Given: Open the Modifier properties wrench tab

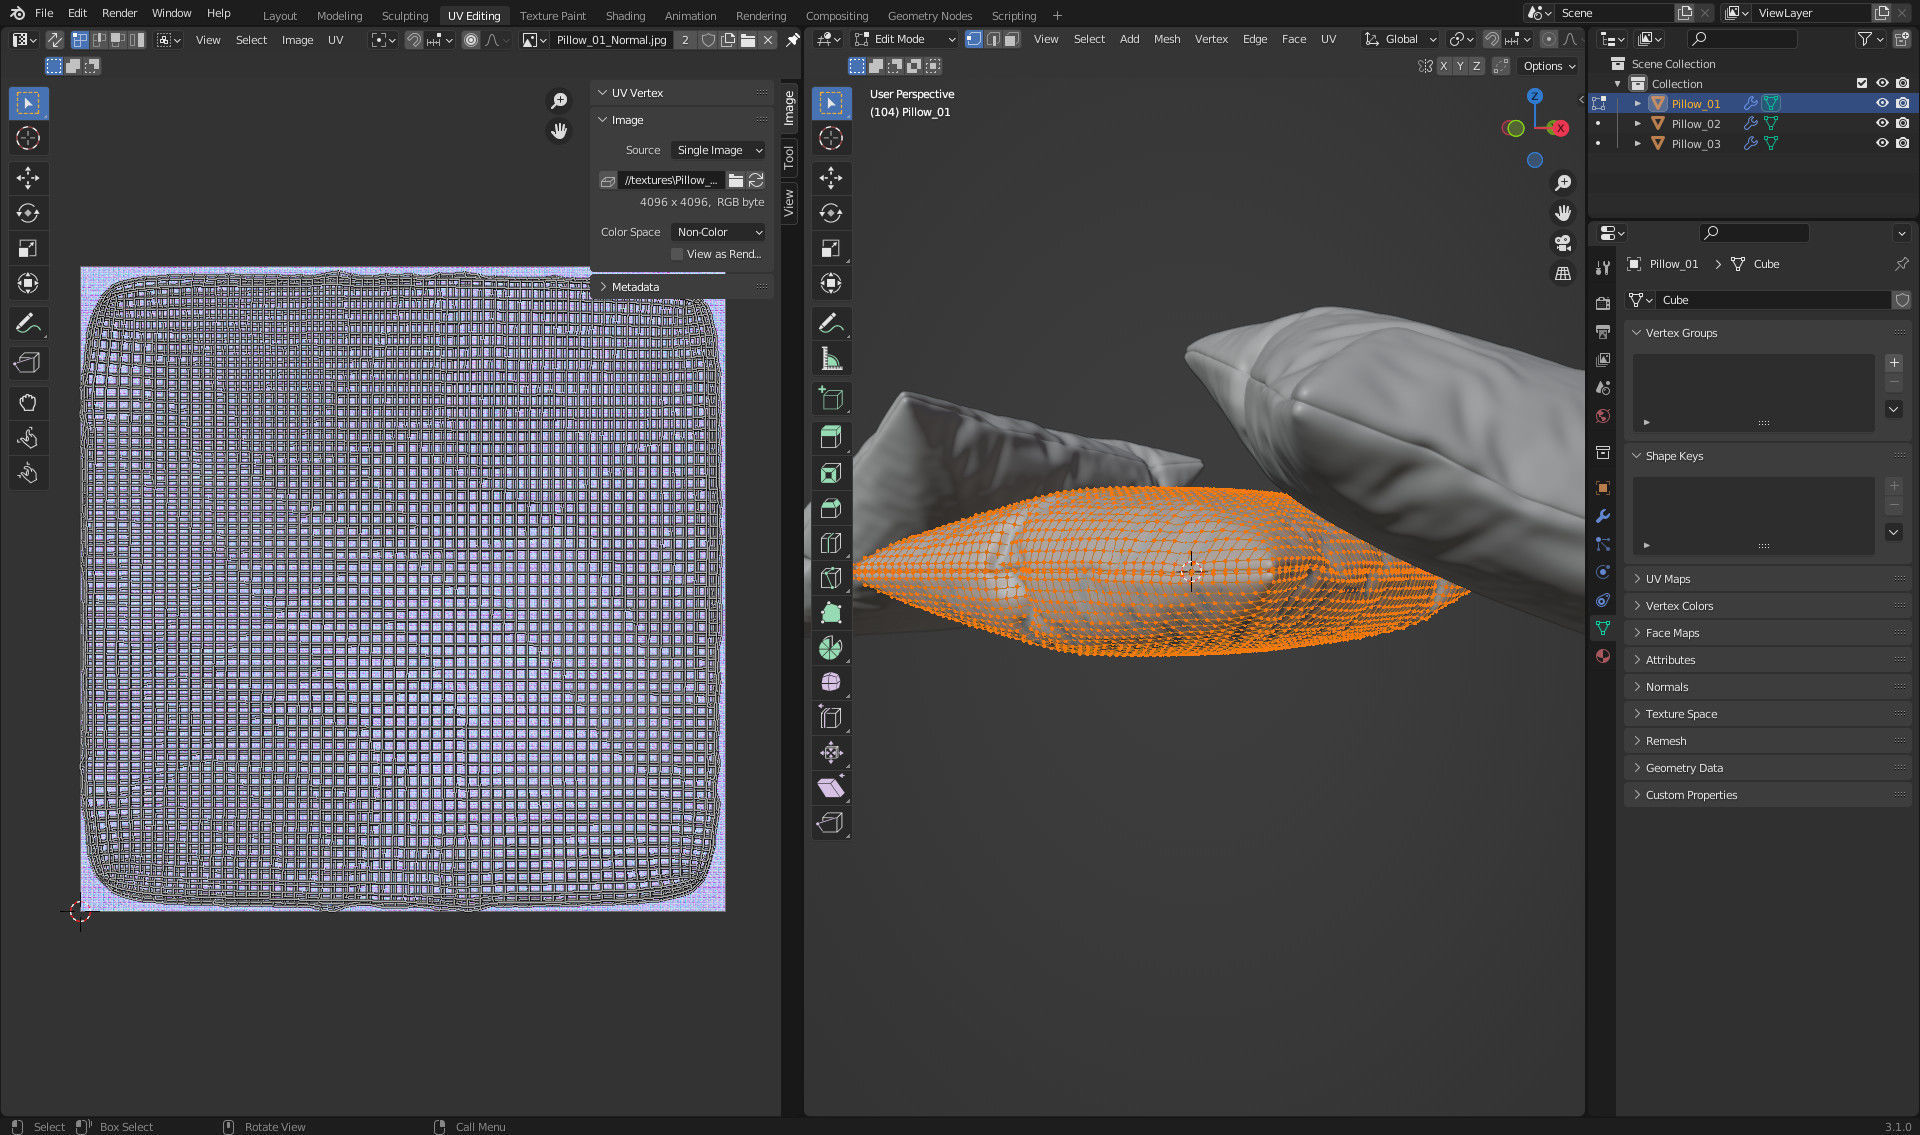Looking at the screenshot, I should tap(1603, 516).
